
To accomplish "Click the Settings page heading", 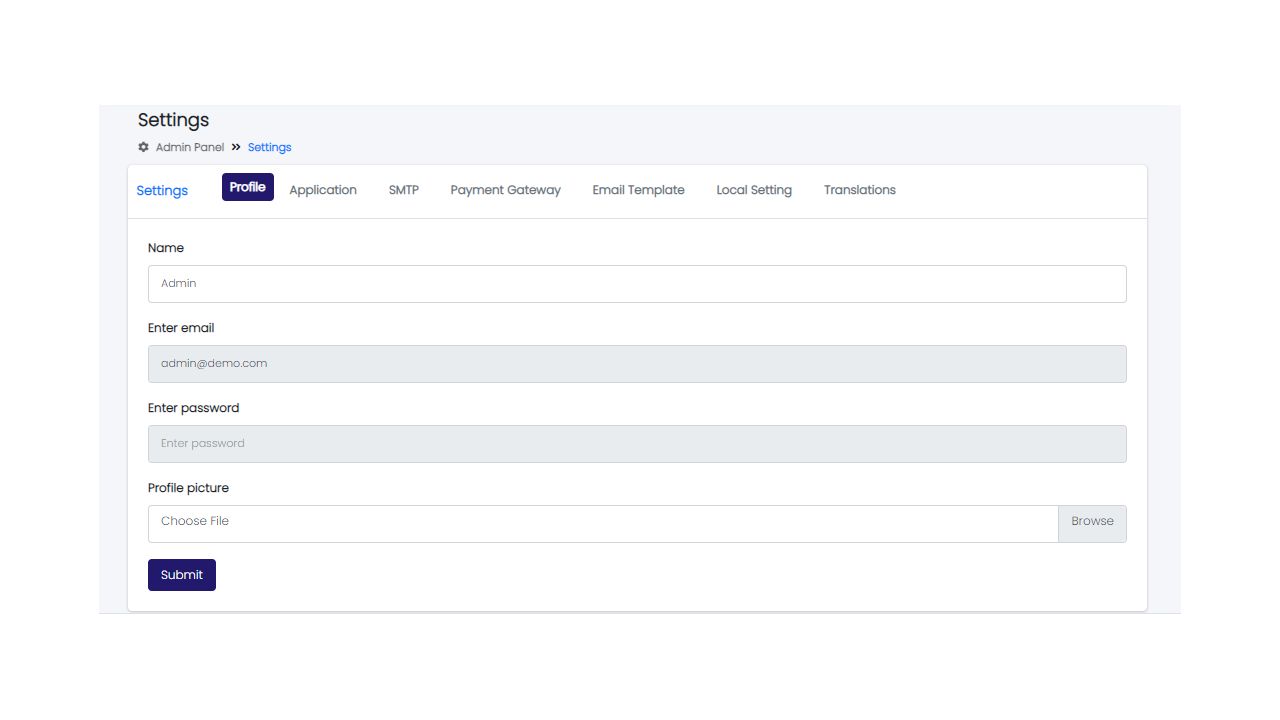I will pos(173,120).
